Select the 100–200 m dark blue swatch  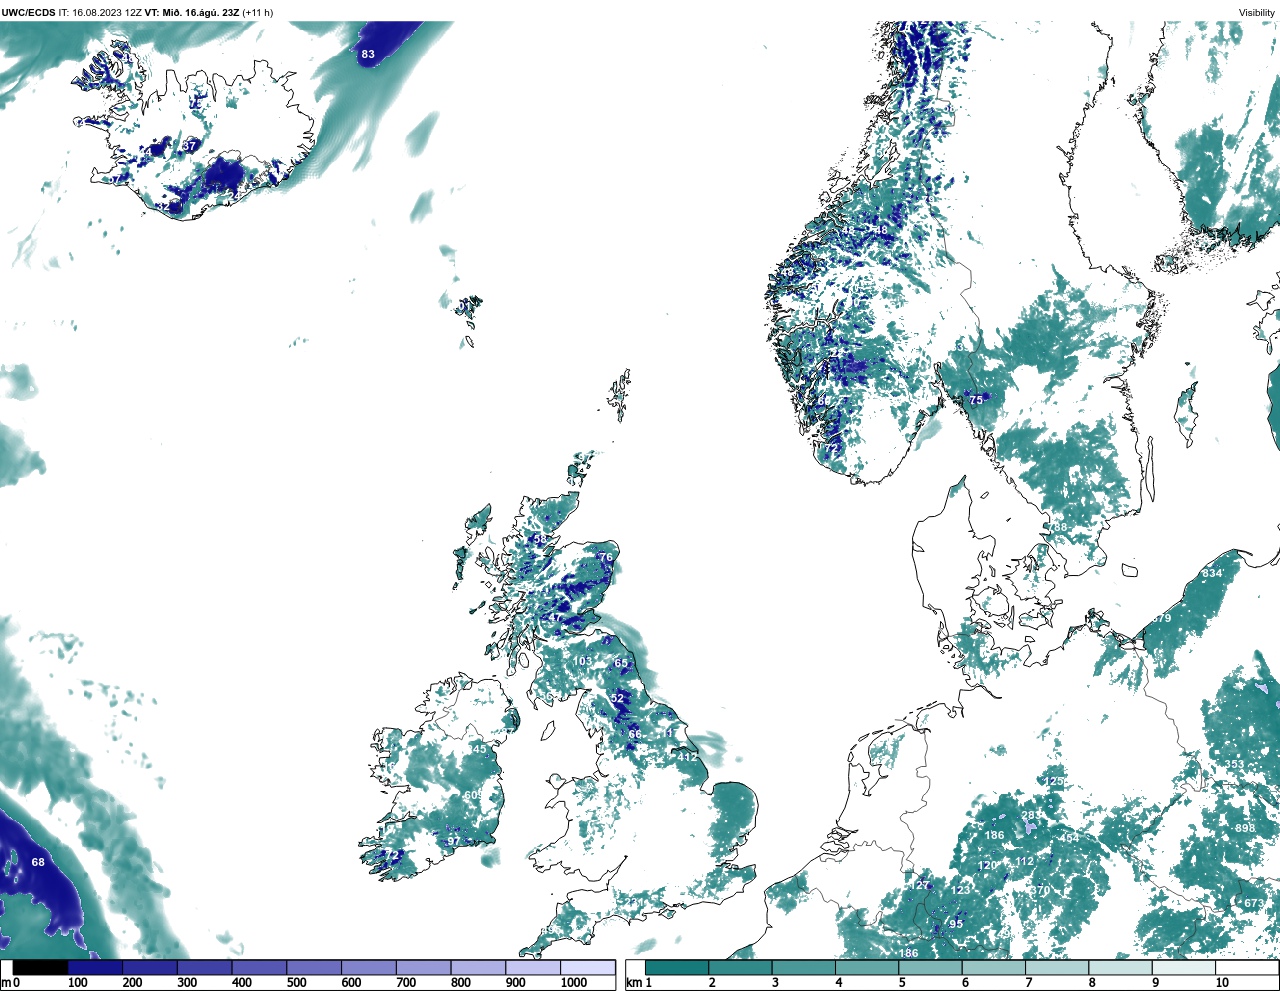click(95, 968)
